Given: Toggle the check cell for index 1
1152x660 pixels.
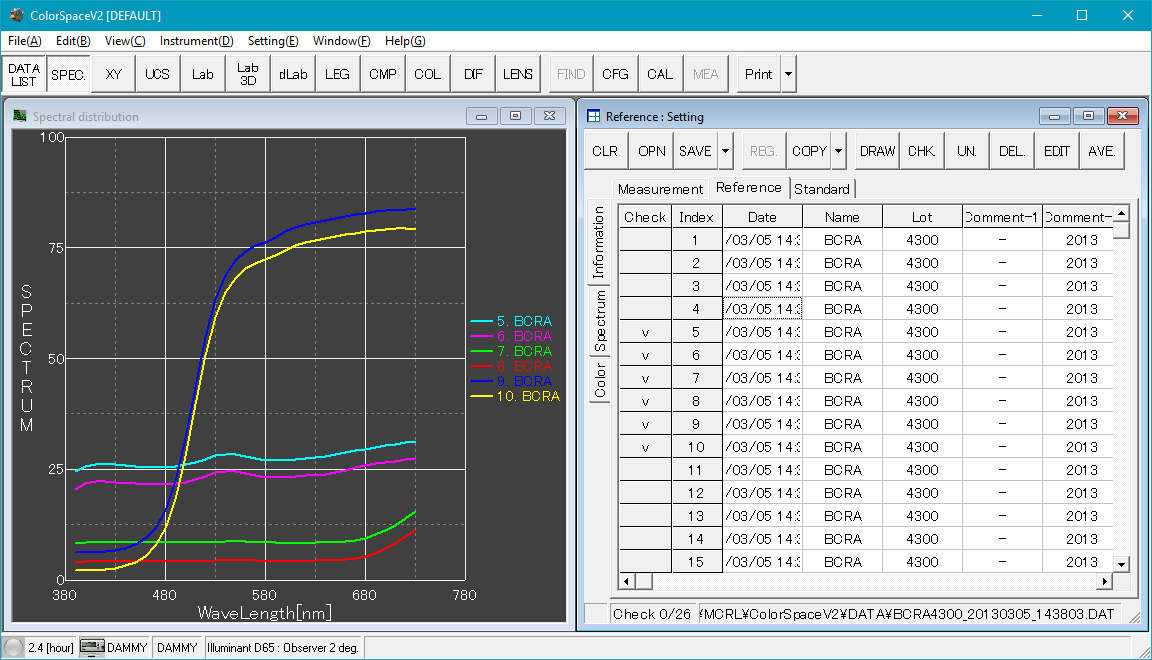Looking at the screenshot, I should point(645,240).
